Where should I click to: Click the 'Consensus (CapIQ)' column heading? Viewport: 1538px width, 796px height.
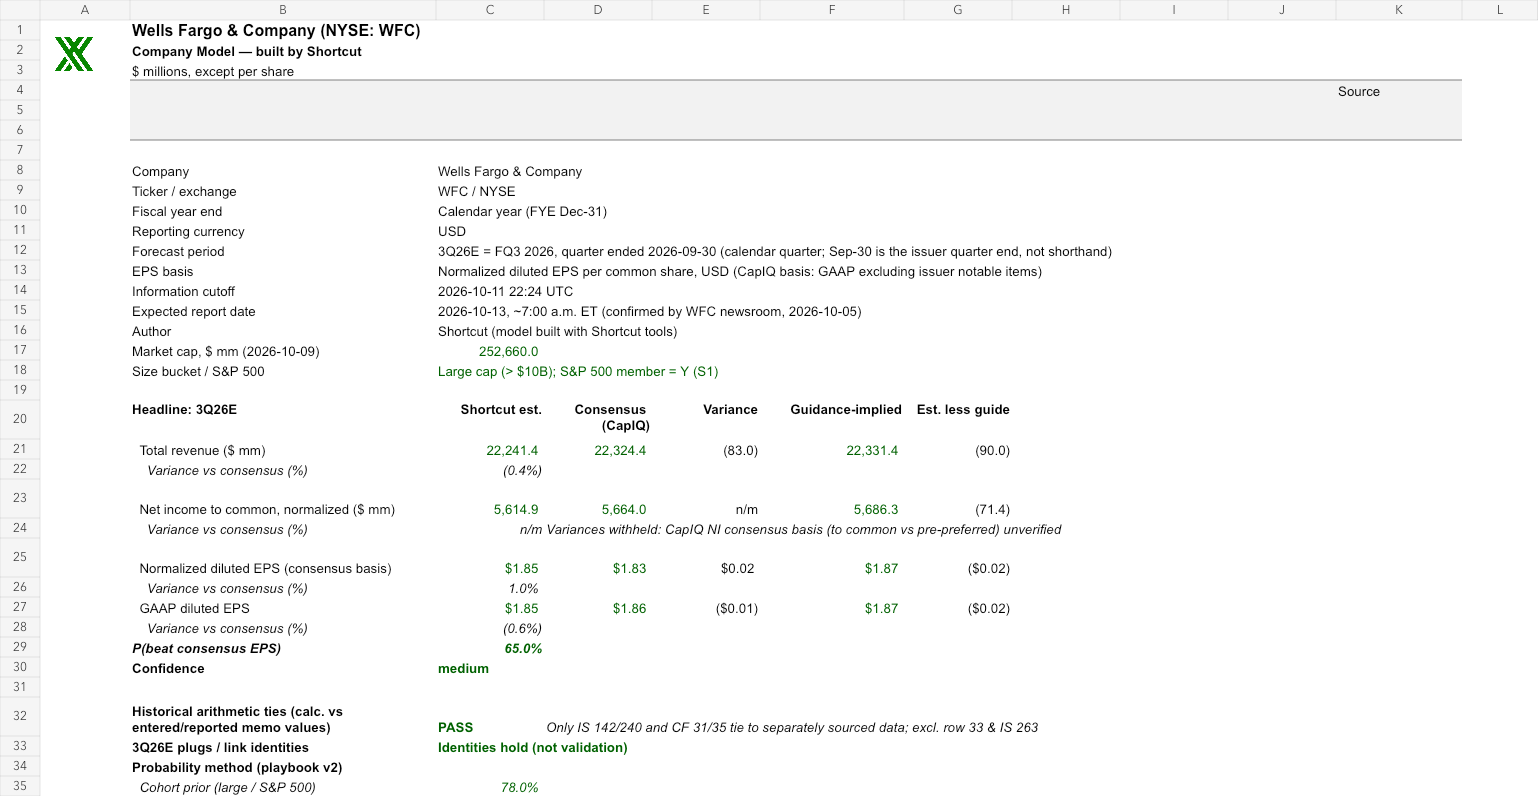tap(610, 417)
